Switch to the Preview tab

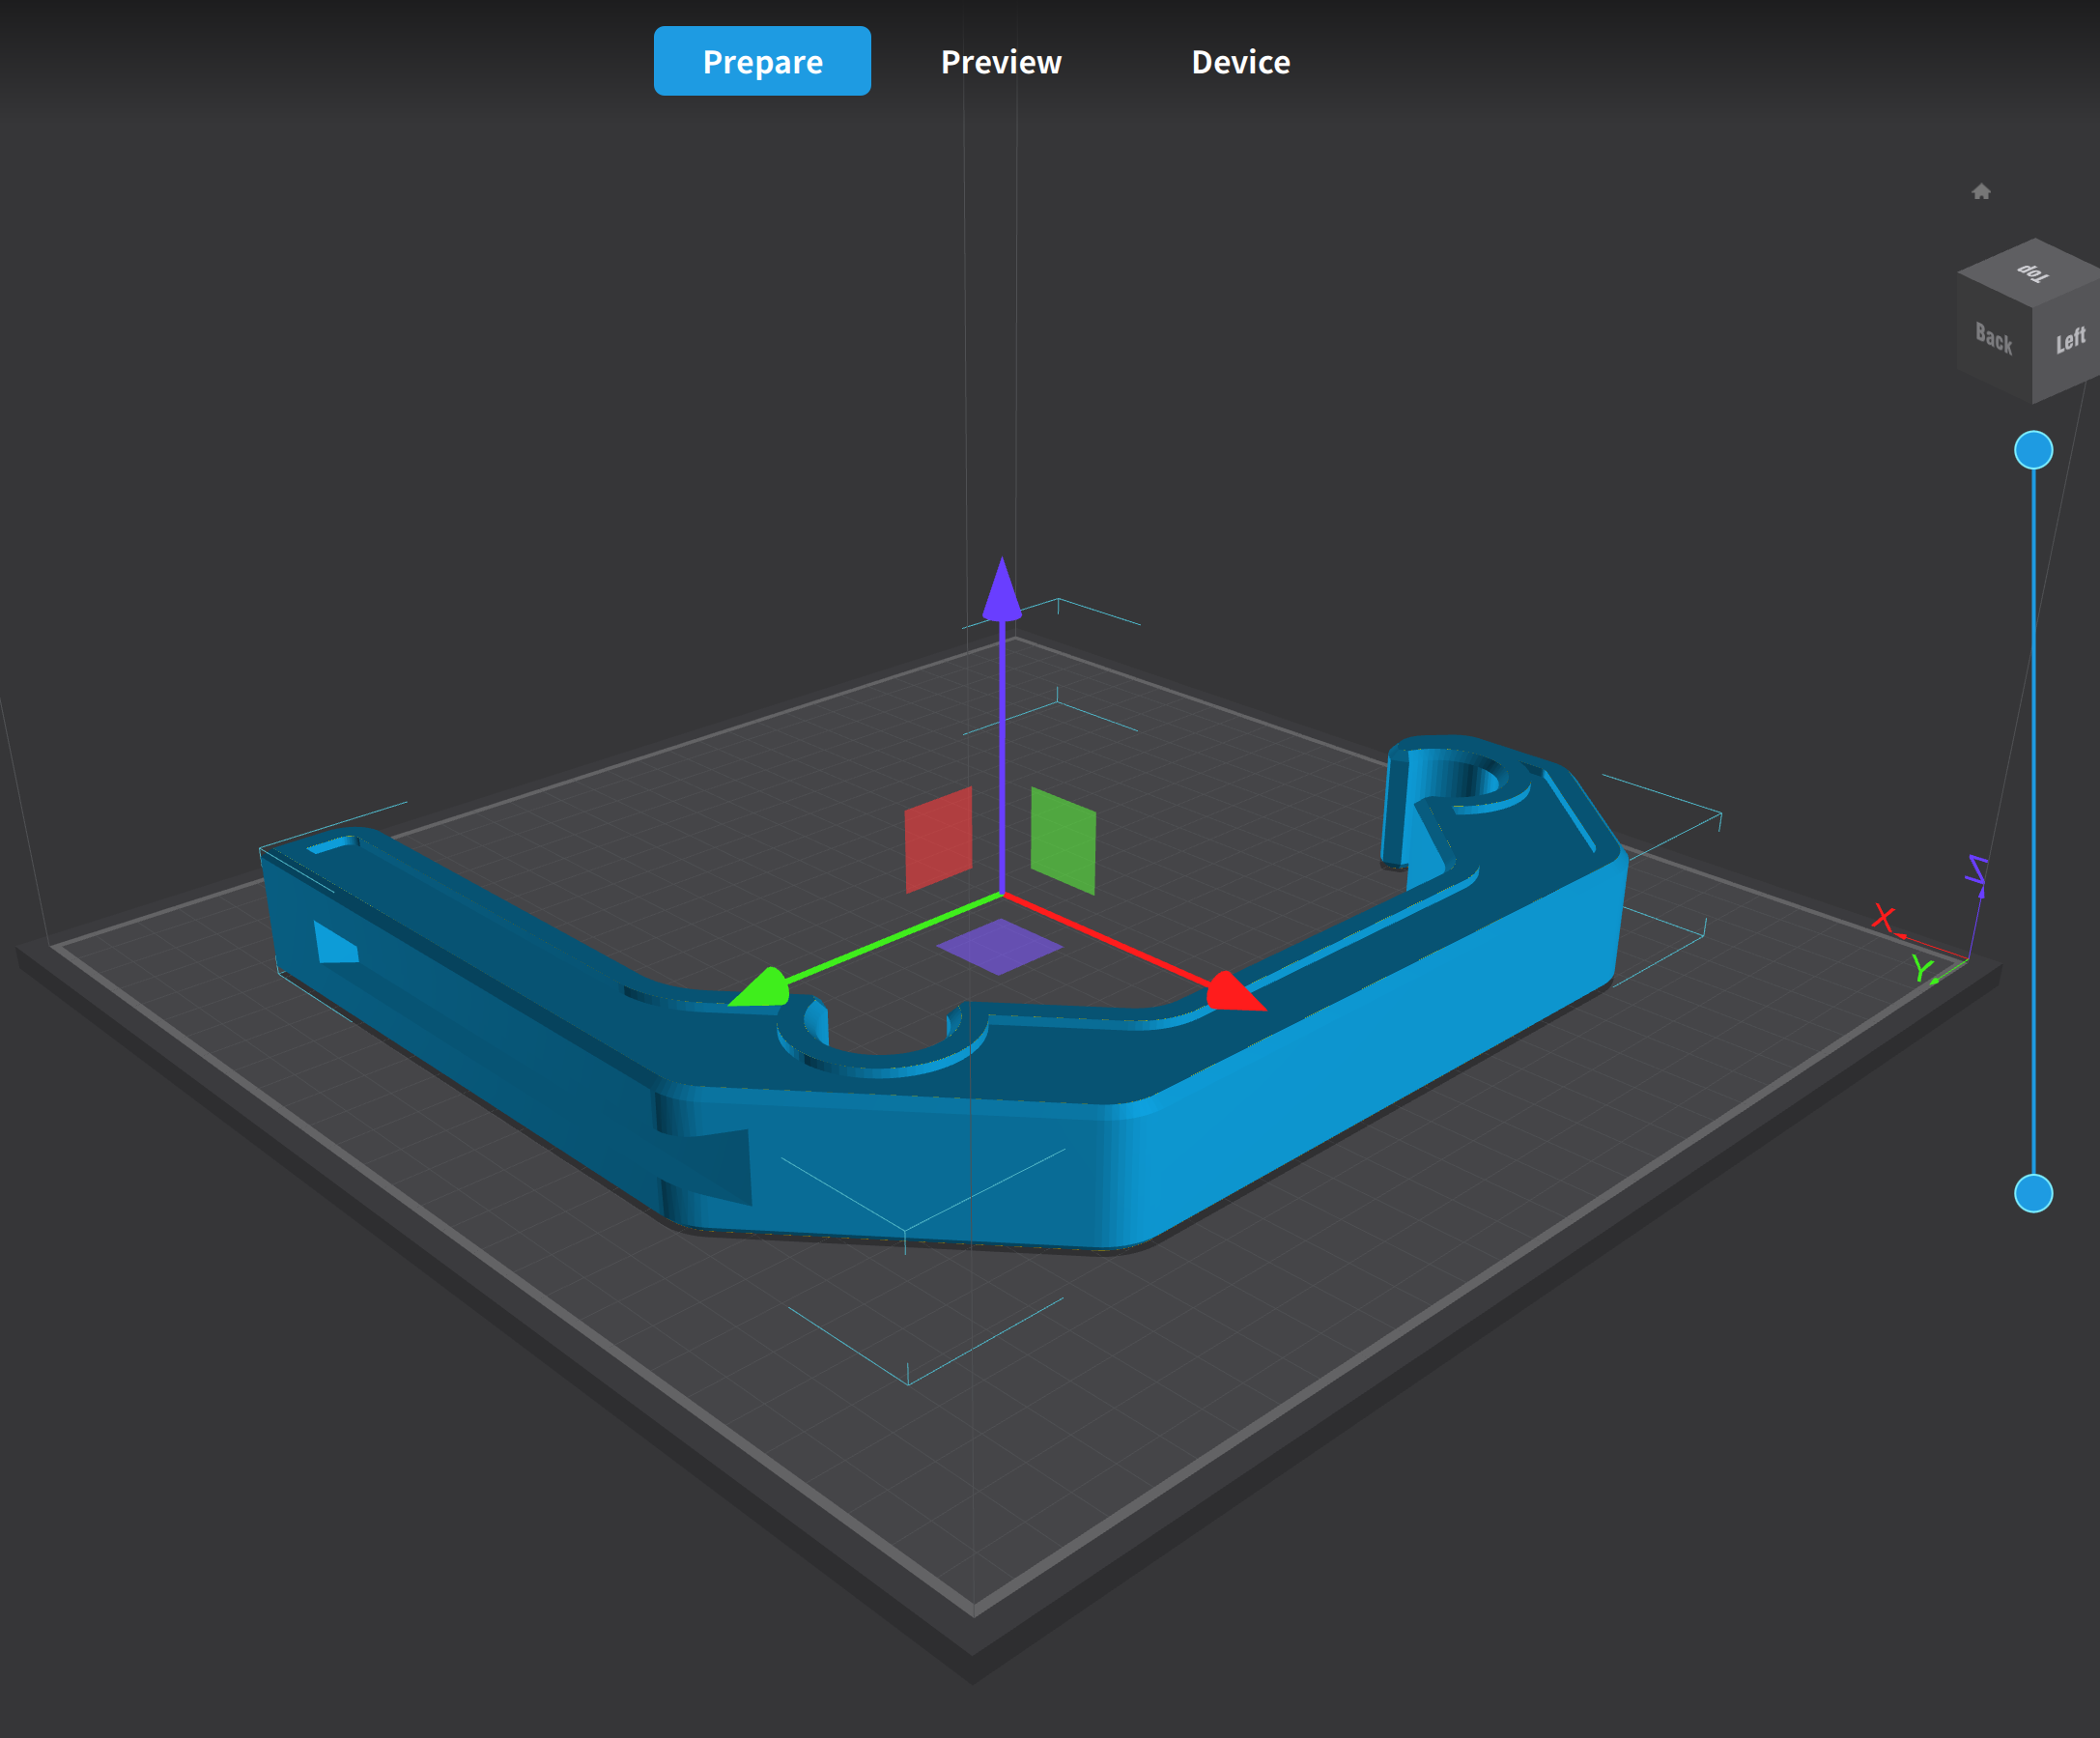click(x=1000, y=61)
